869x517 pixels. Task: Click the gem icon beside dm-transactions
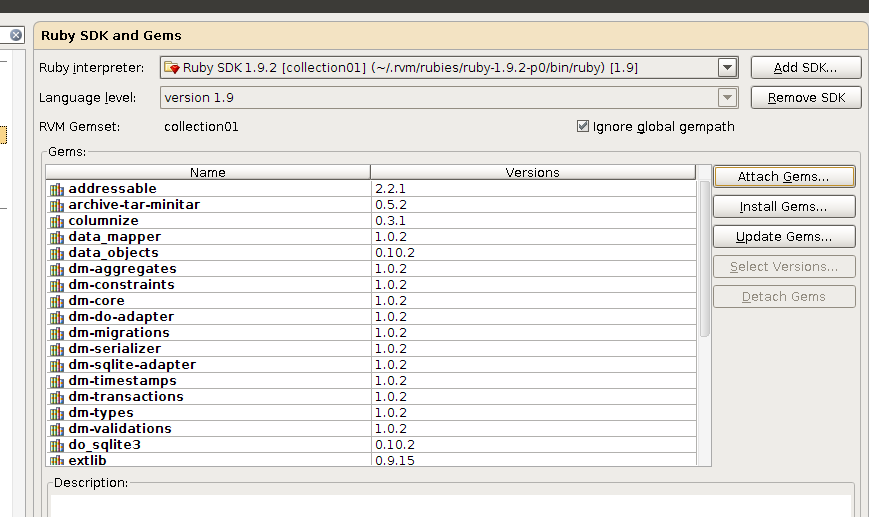pos(57,398)
